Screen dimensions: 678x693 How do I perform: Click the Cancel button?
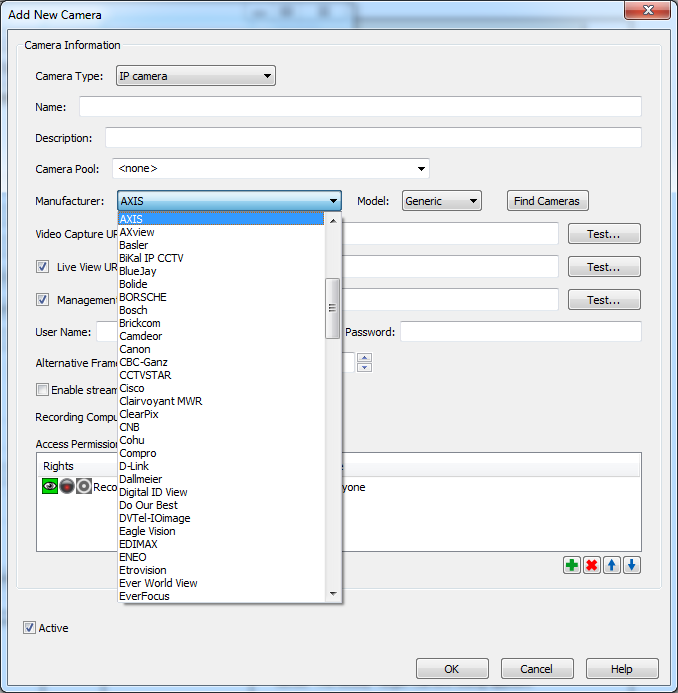[537, 668]
